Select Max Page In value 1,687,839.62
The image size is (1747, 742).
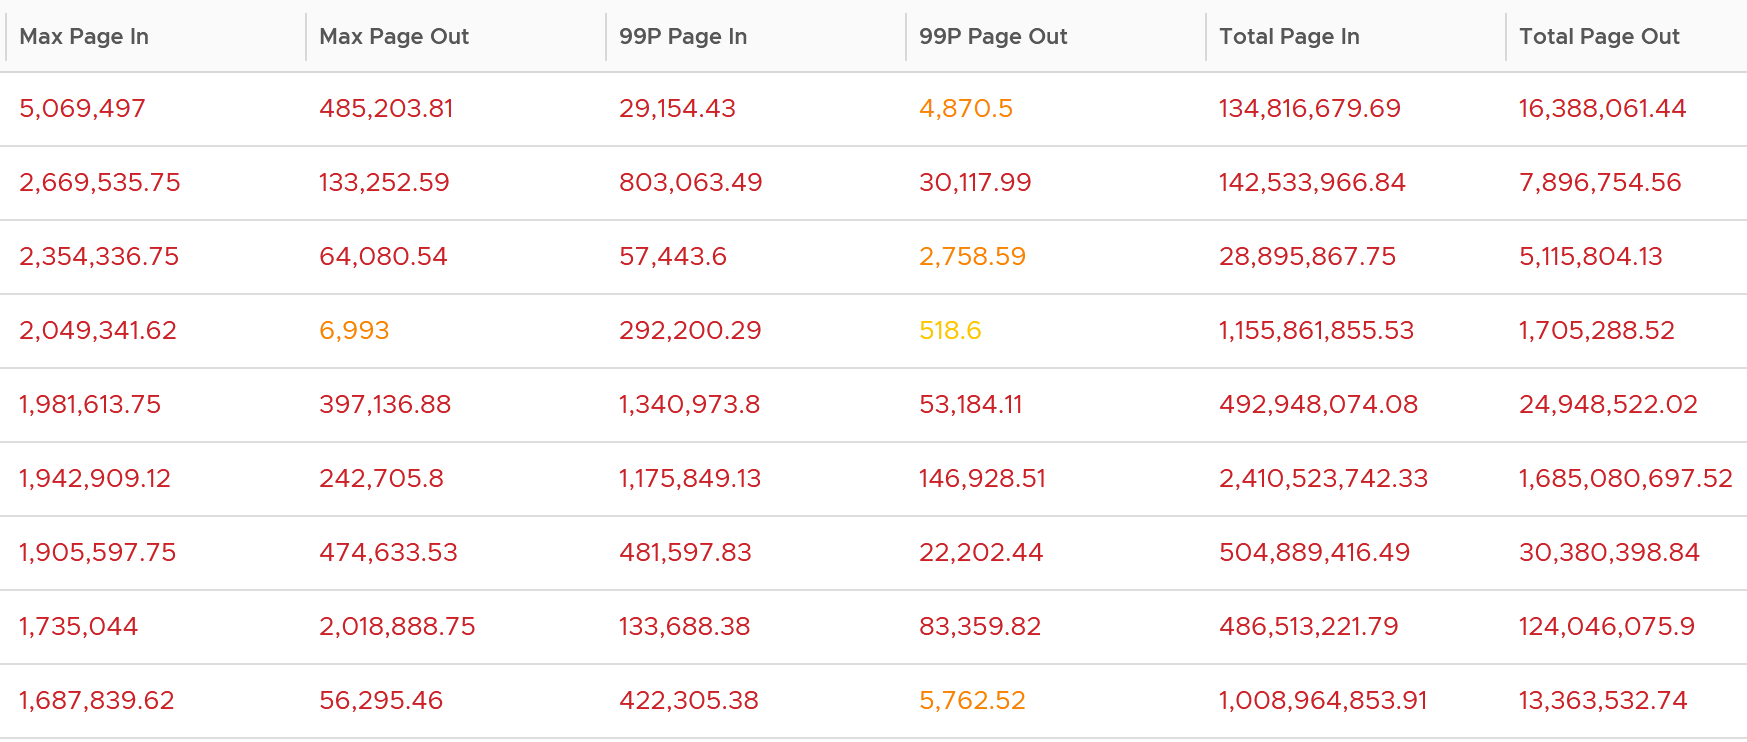point(96,701)
